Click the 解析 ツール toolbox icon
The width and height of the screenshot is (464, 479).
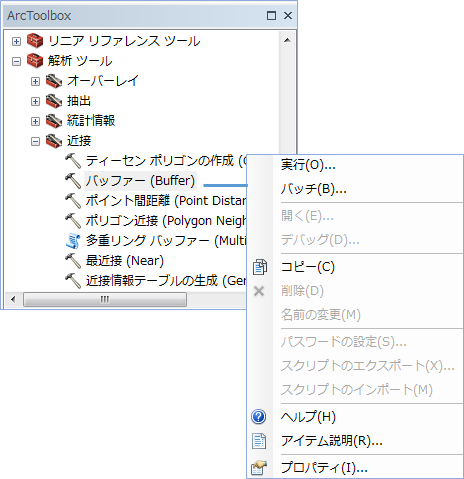(35, 61)
